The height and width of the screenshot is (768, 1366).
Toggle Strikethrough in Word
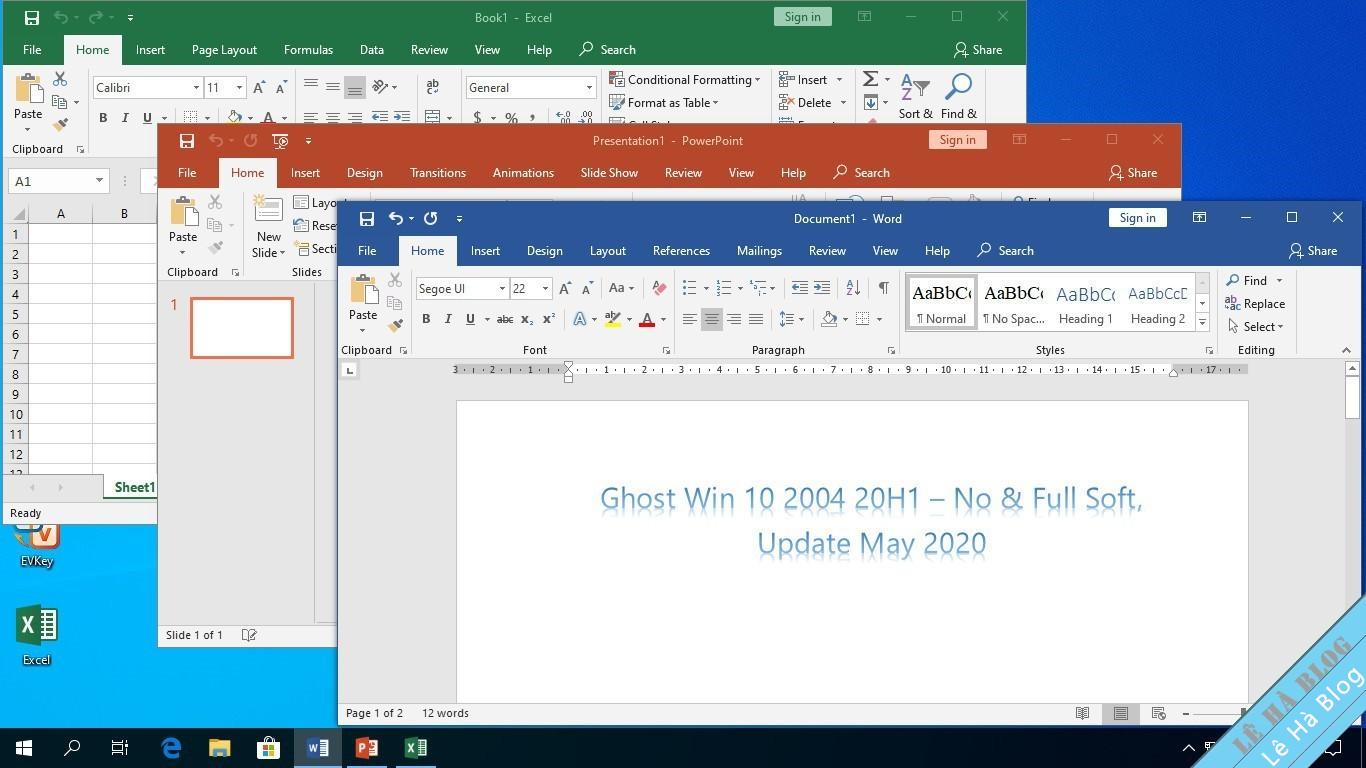(505, 319)
